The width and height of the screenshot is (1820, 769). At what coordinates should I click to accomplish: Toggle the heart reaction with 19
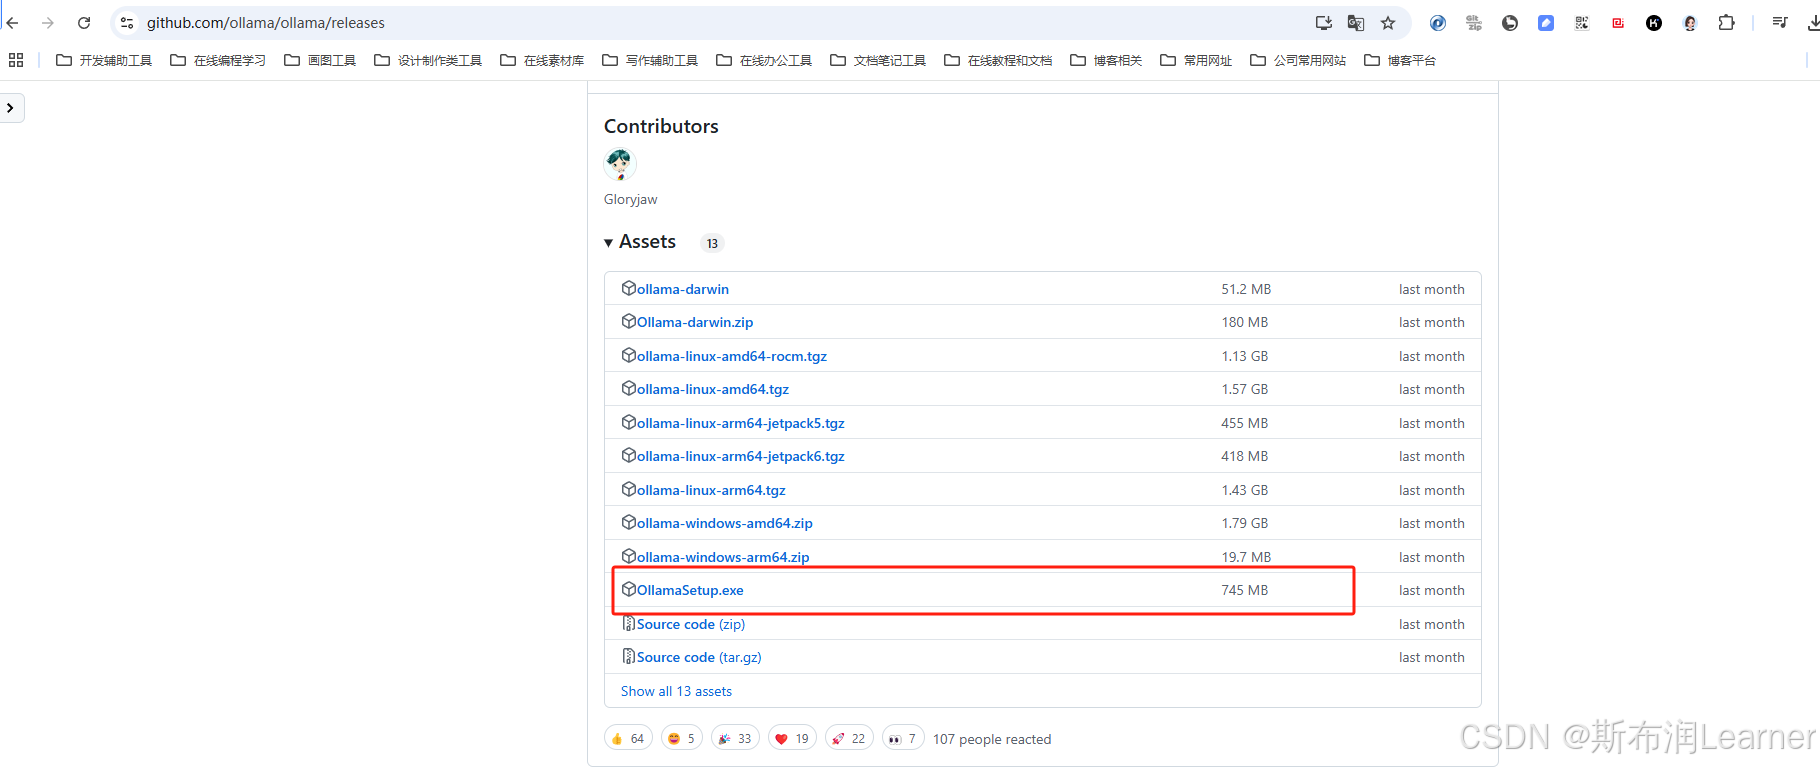(x=792, y=738)
